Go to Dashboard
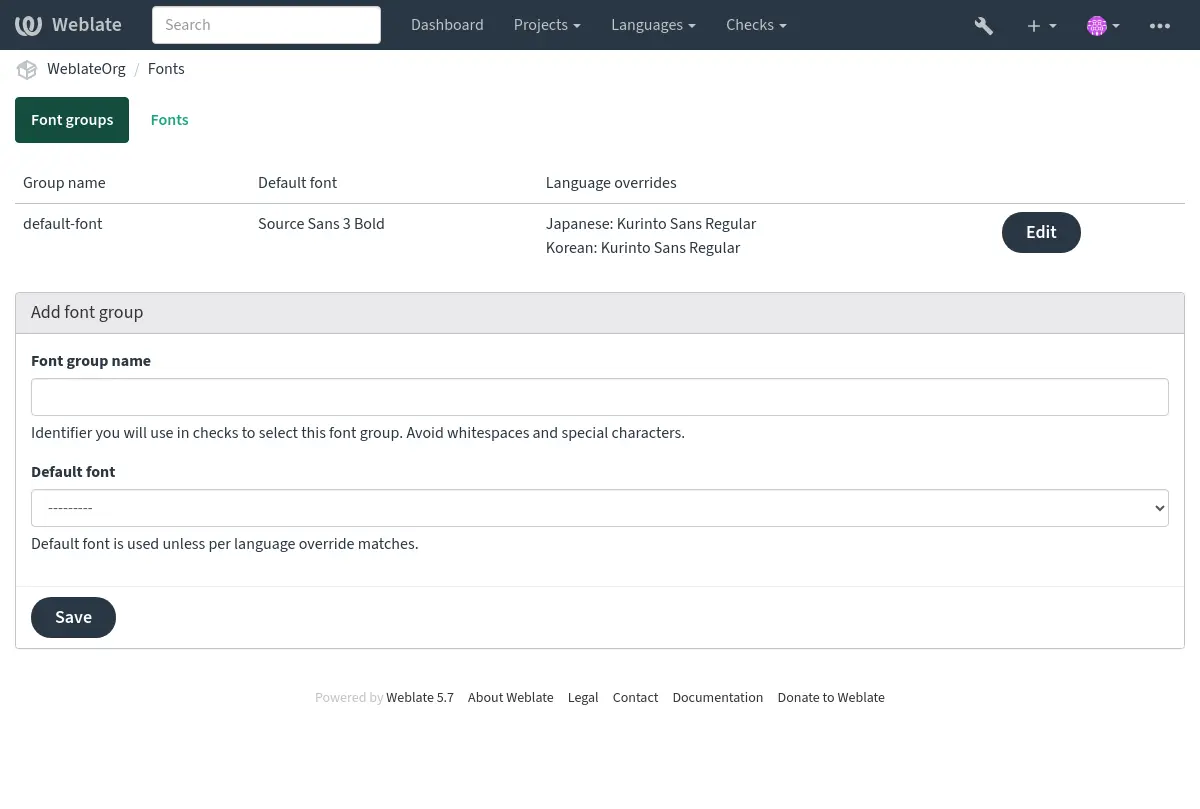Image resolution: width=1200 pixels, height=809 pixels. point(447,25)
